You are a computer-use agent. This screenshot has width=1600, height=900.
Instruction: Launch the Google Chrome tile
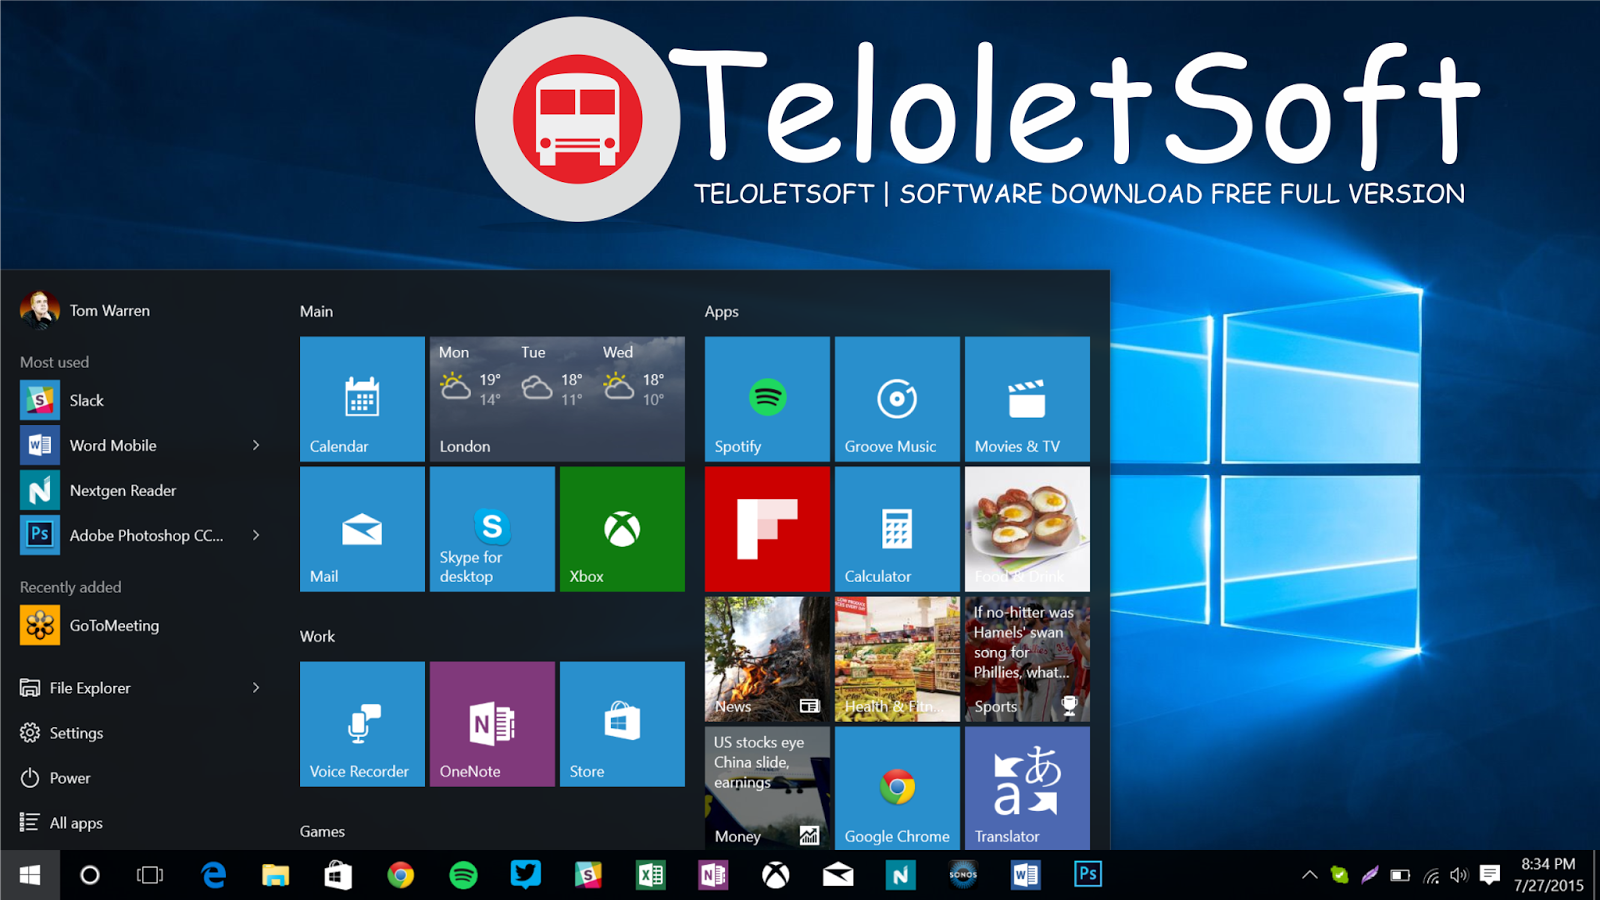click(x=897, y=788)
